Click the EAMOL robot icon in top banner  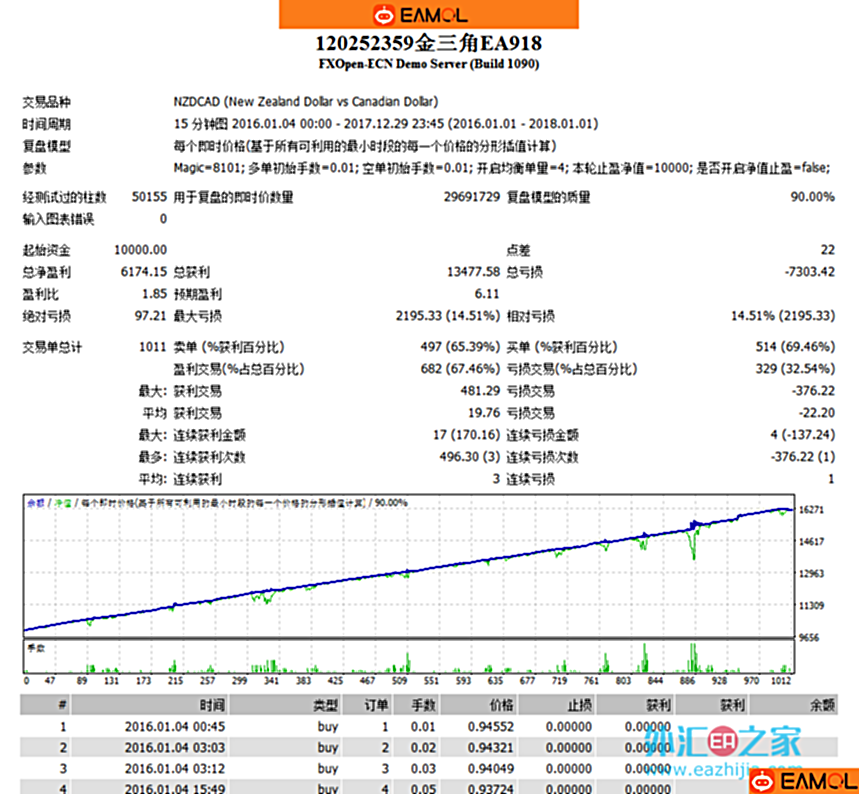[384, 15]
